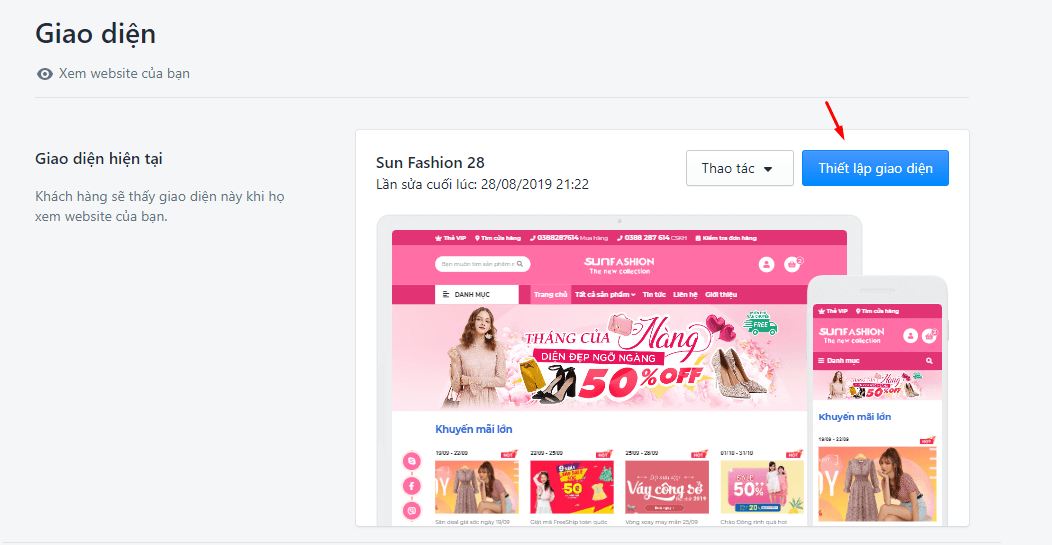
Task: Click Khuyến mãi lớn heading in mobile preview
Action: pyautogui.click(x=855, y=417)
